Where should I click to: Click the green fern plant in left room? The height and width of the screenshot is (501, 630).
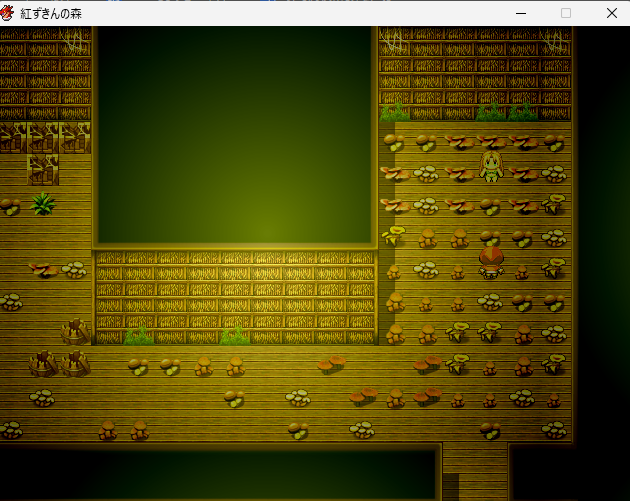(43, 203)
